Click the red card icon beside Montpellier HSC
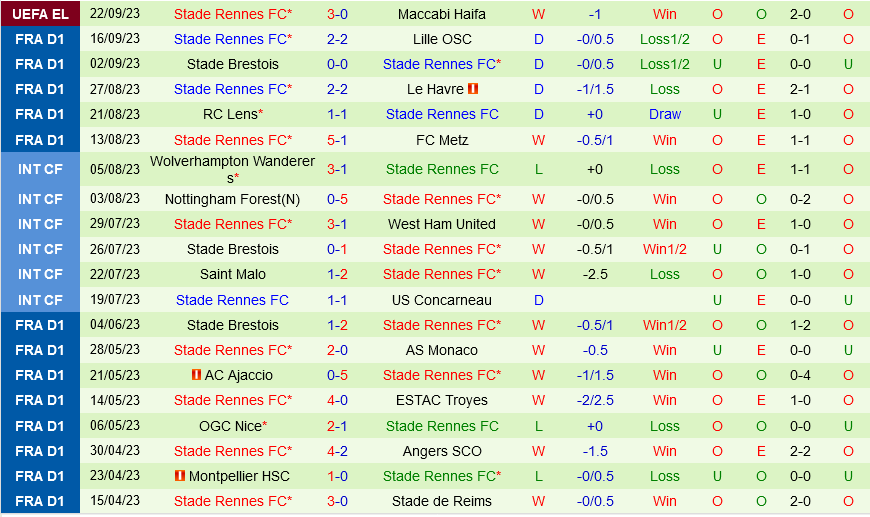 [x=180, y=476]
